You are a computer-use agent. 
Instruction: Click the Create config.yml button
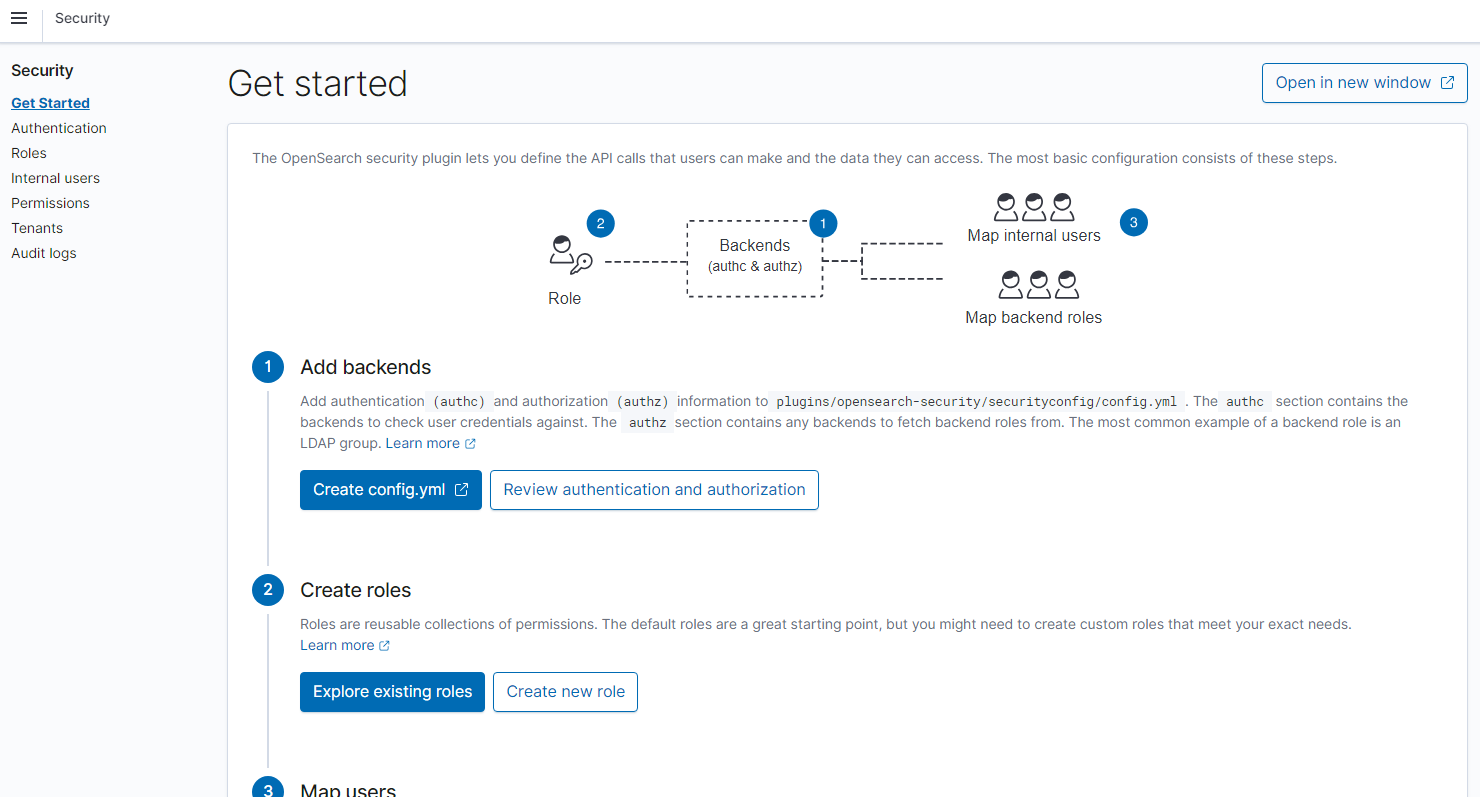pos(391,490)
